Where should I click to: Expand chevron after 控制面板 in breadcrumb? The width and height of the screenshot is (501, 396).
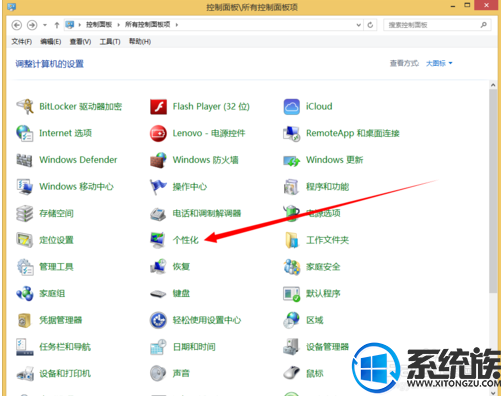click(x=118, y=25)
